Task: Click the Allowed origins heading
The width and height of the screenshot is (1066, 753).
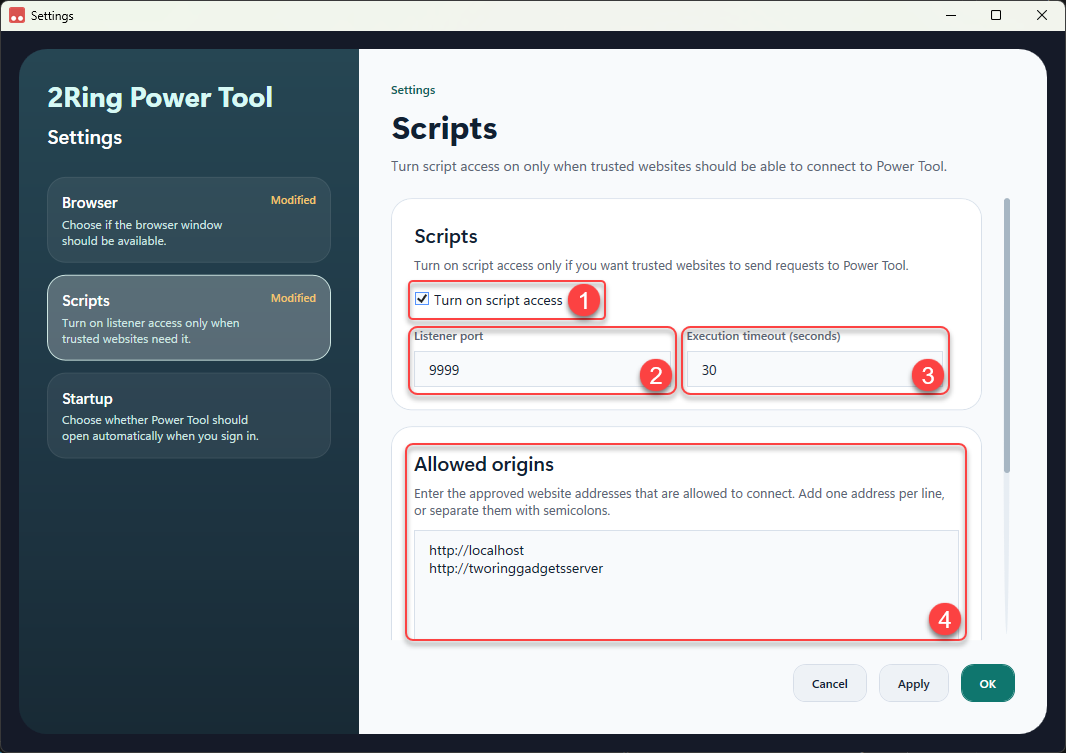Action: coord(484,464)
